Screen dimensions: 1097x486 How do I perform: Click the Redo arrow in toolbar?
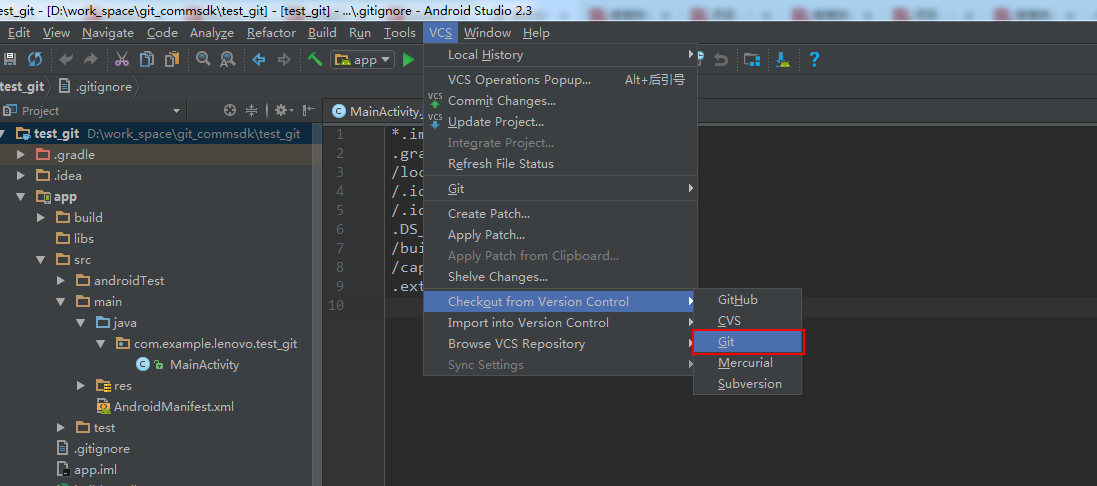point(90,59)
